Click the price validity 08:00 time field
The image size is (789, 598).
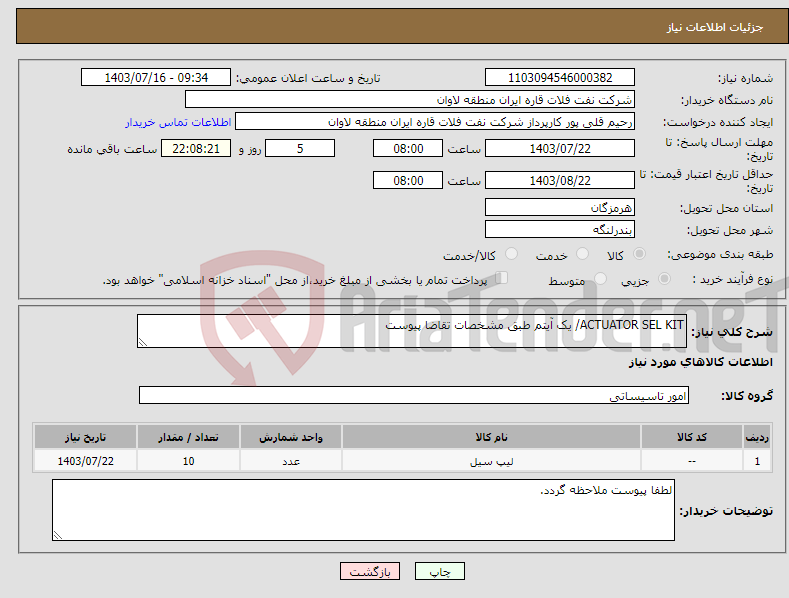tap(408, 180)
